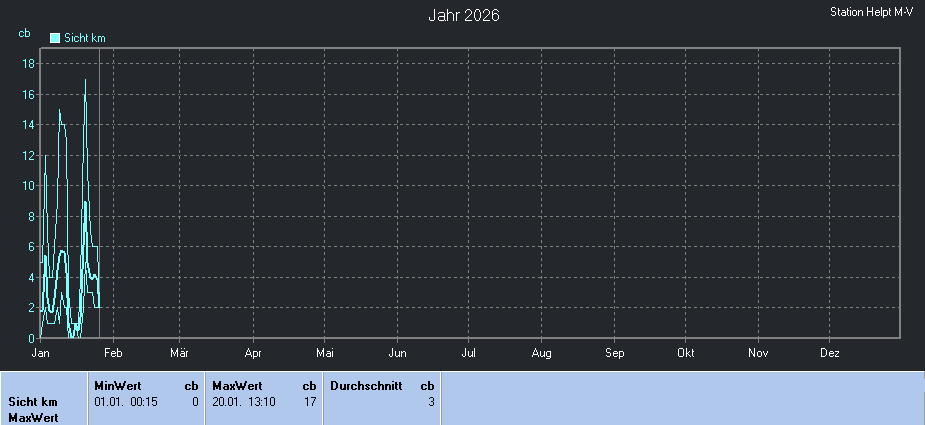Click the gray vertical cursor line in chart
The height and width of the screenshot is (425, 925).
point(99,200)
